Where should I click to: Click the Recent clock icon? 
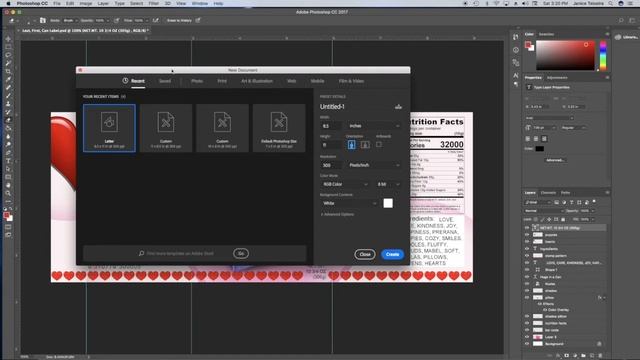[x=125, y=81]
